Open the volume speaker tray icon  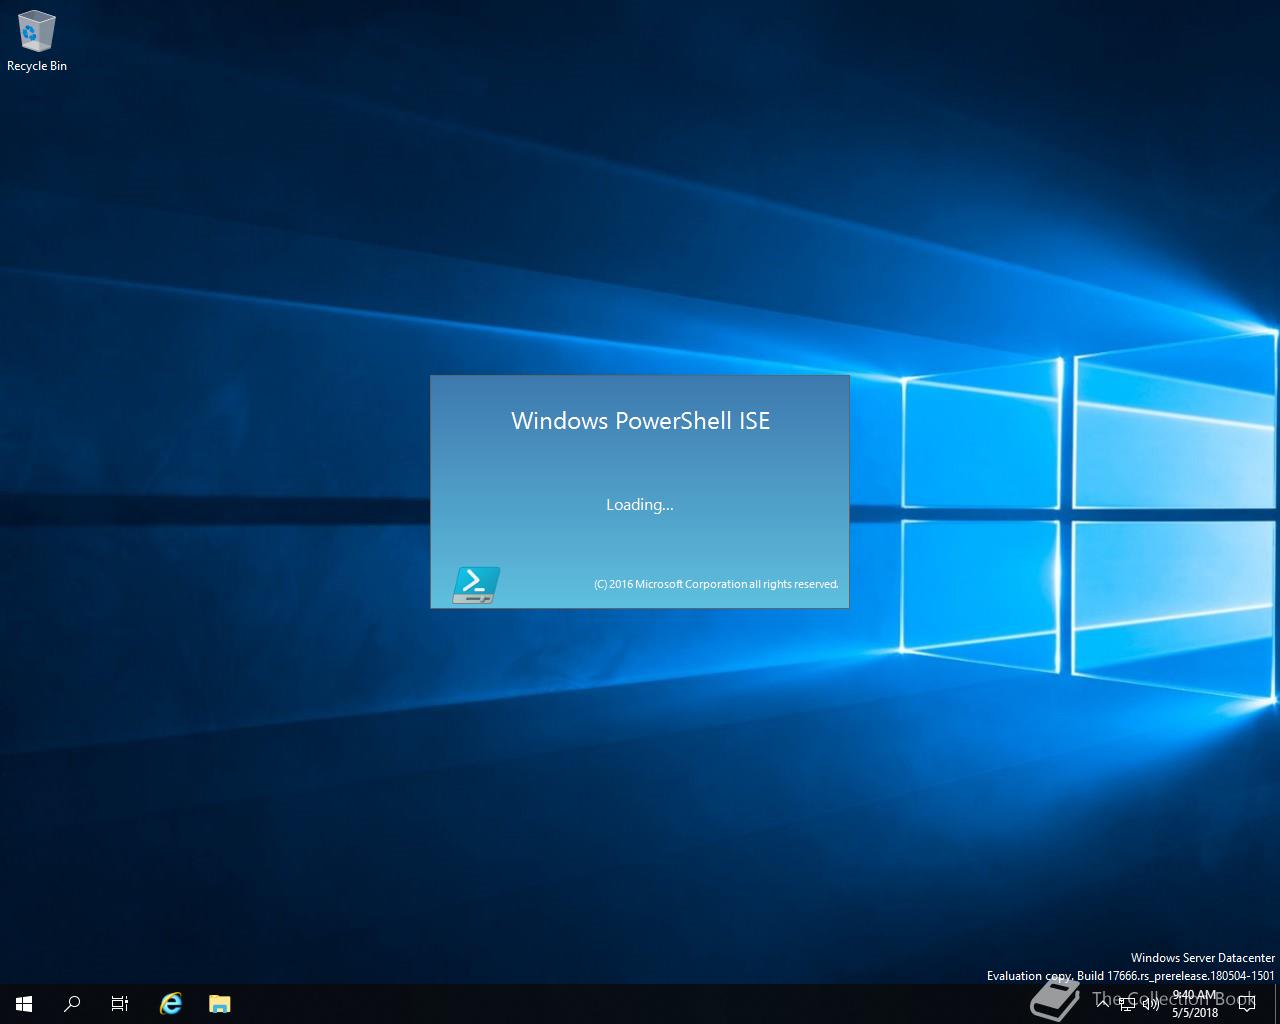click(1151, 1004)
